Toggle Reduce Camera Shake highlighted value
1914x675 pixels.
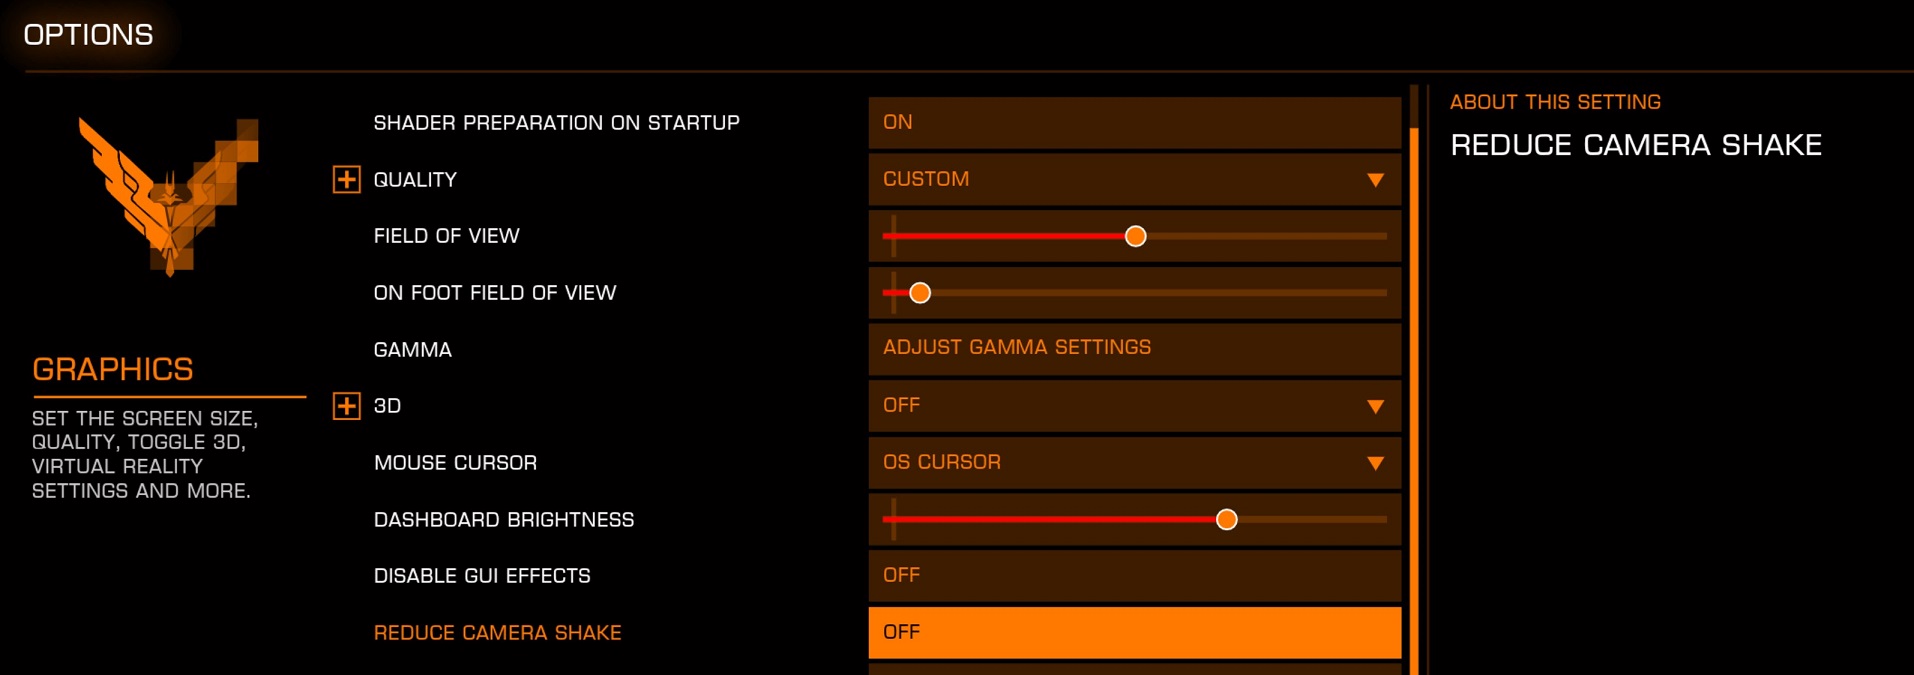(x=1134, y=632)
